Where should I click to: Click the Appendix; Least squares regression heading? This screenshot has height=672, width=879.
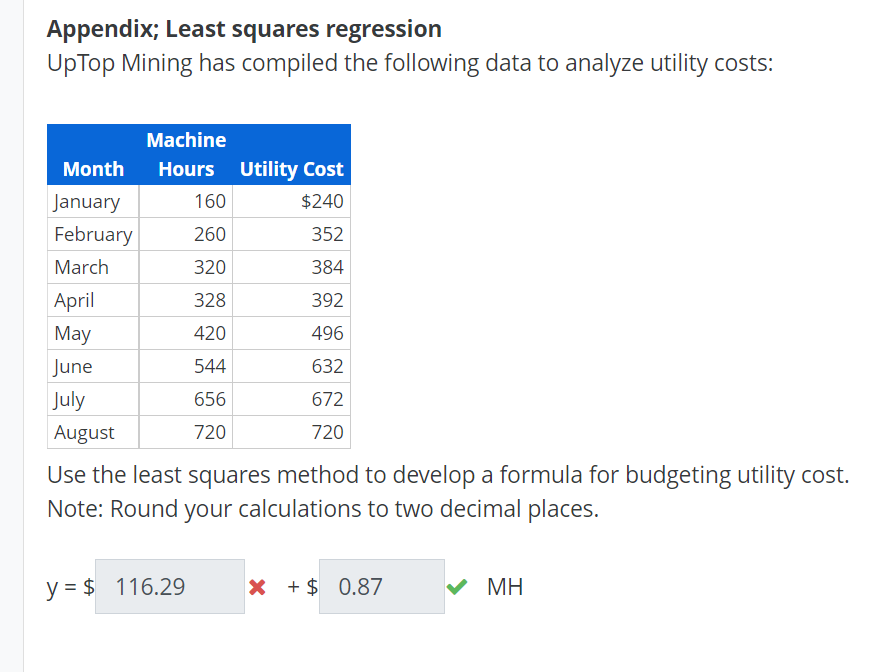(x=243, y=28)
